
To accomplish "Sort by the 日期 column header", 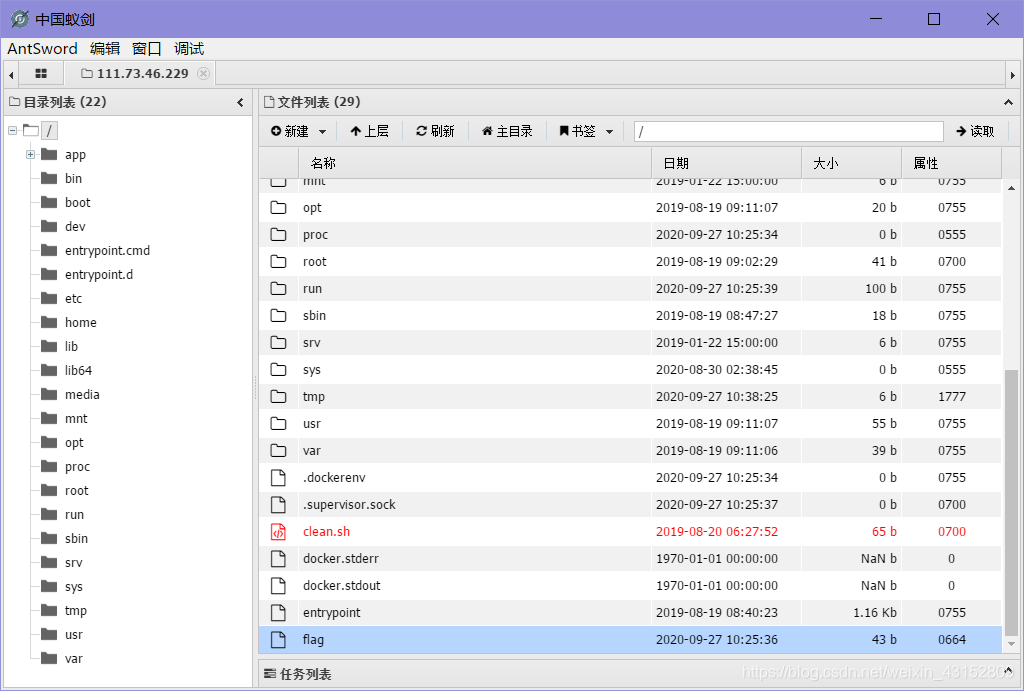I will click(x=726, y=163).
